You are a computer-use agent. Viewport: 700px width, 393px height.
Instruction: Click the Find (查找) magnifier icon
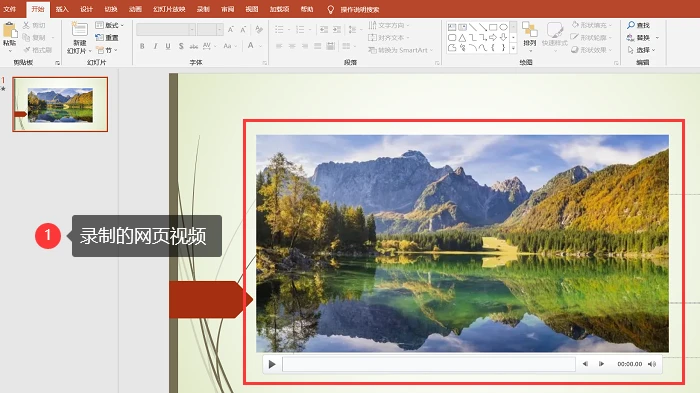coord(631,25)
